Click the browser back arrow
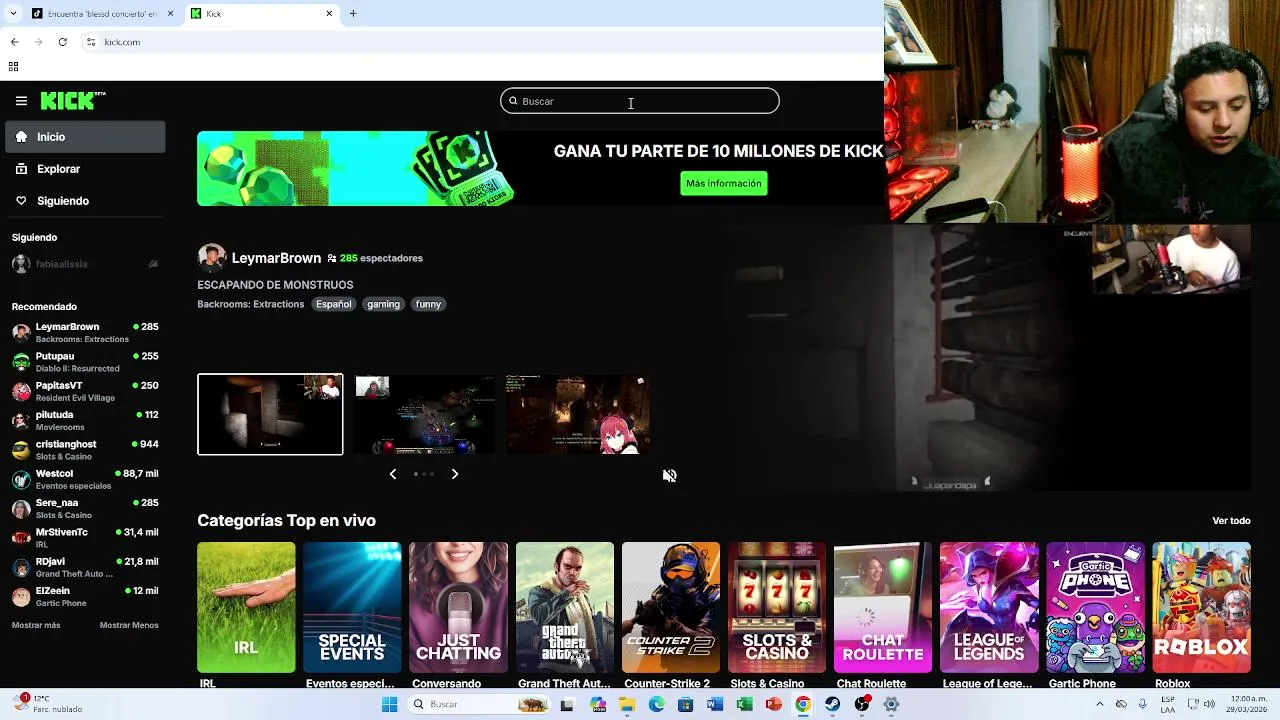The width and height of the screenshot is (1280, 720). [x=14, y=42]
